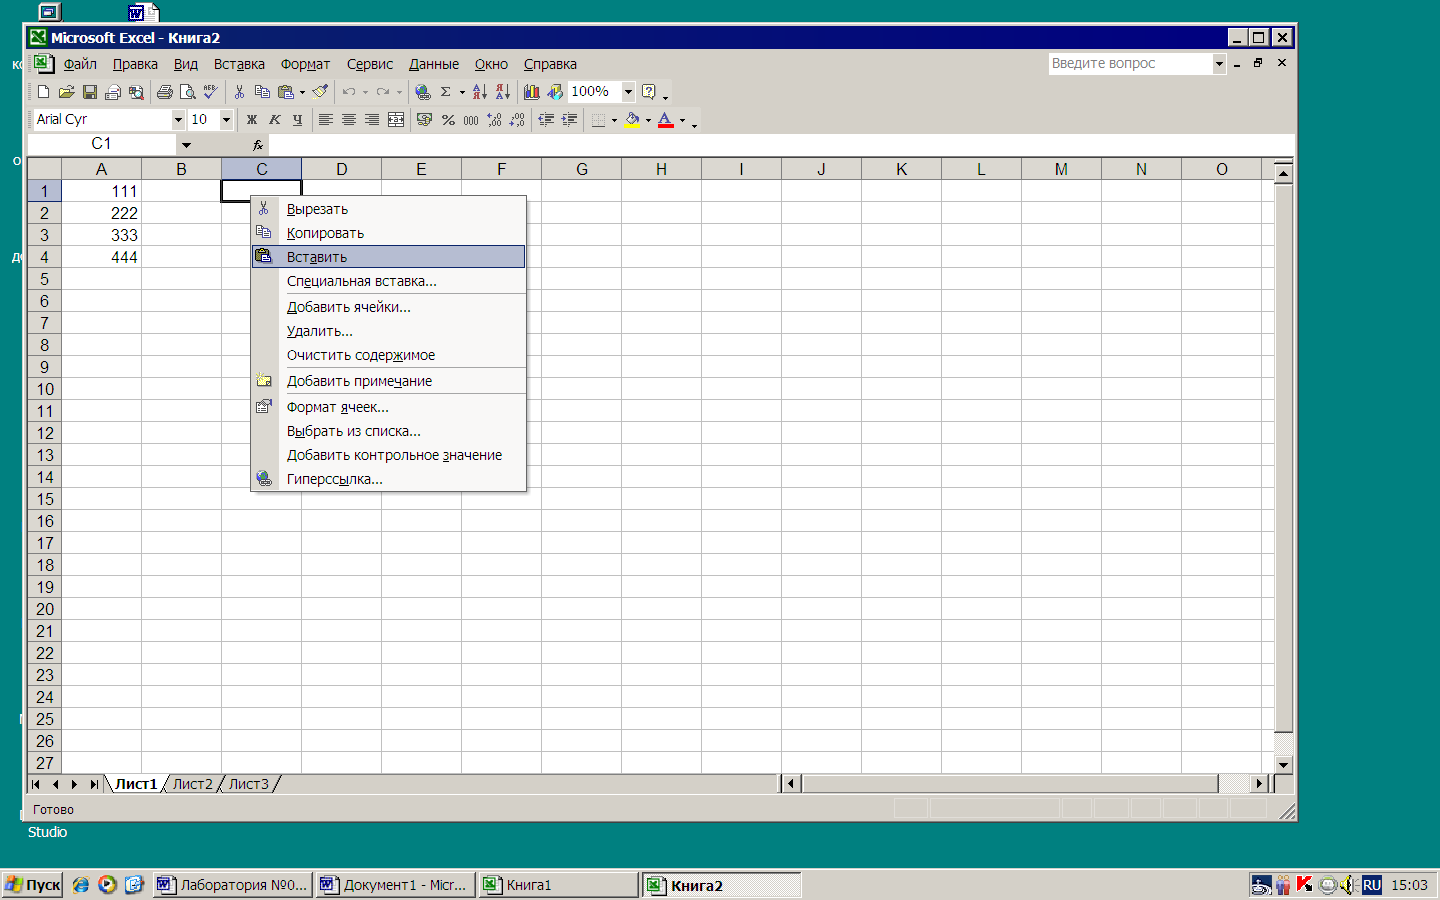Sort descending with the toolbar icon

pyautogui.click(x=503, y=92)
